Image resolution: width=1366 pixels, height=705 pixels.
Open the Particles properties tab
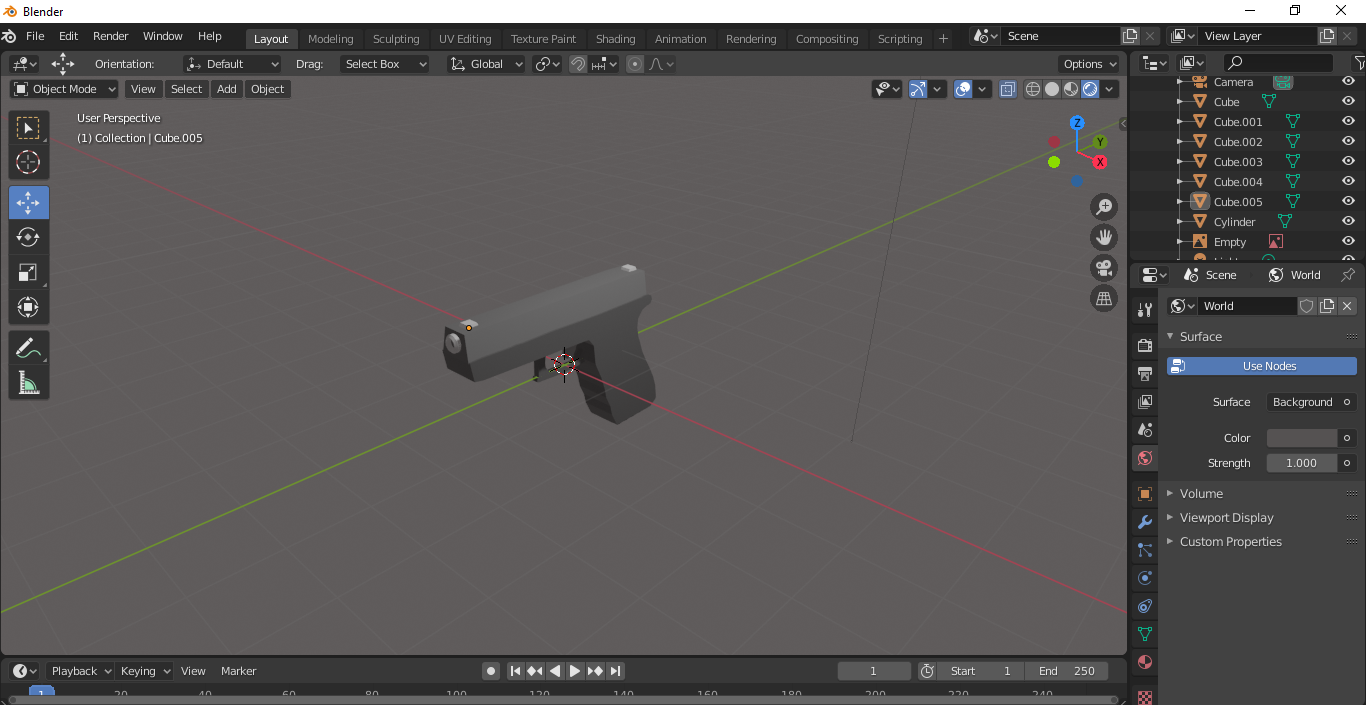1145,550
